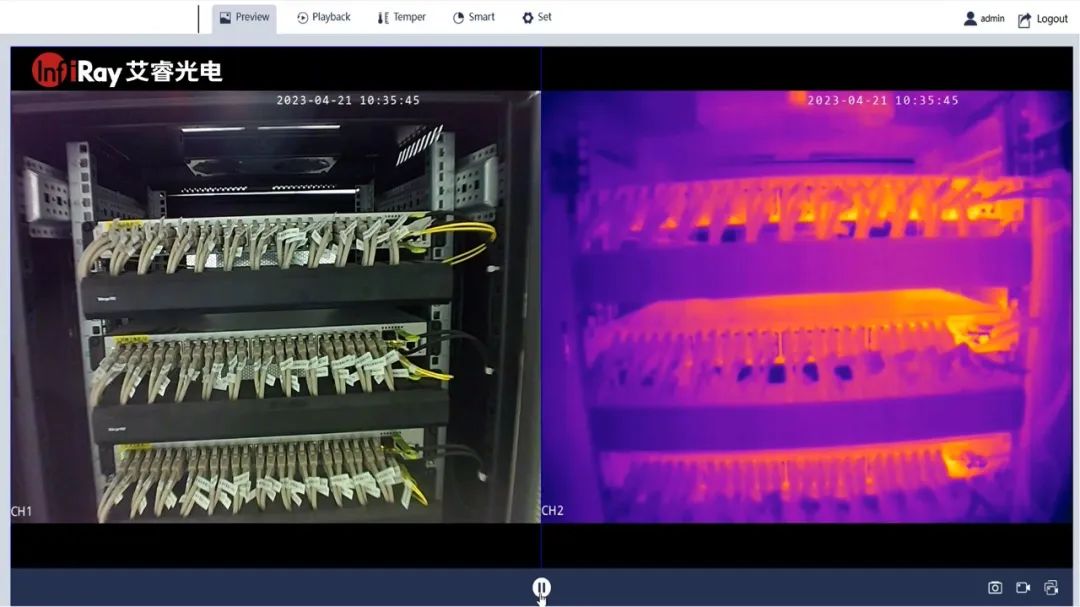Open the Preview tab

pyautogui.click(x=244, y=18)
